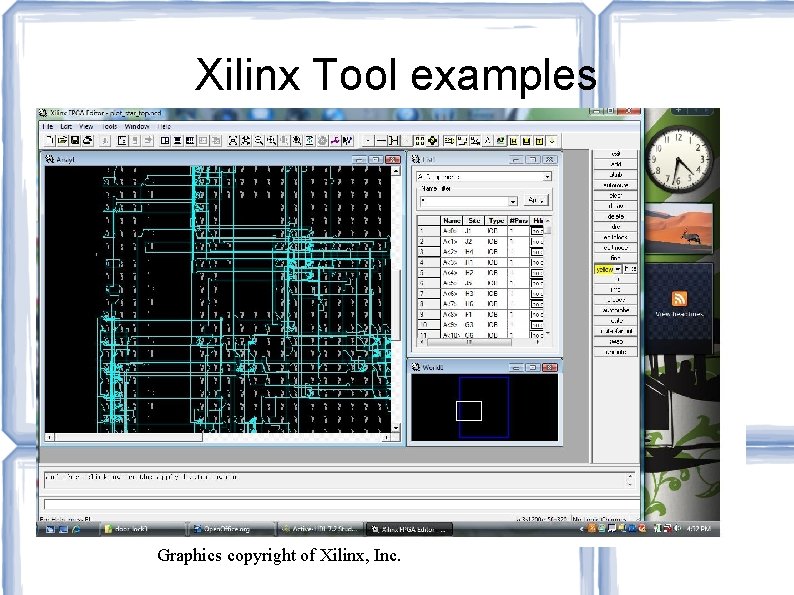The height and width of the screenshot is (595, 794).
Task: Click the analog clock gadget in sidebar
Action: (x=679, y=158)
